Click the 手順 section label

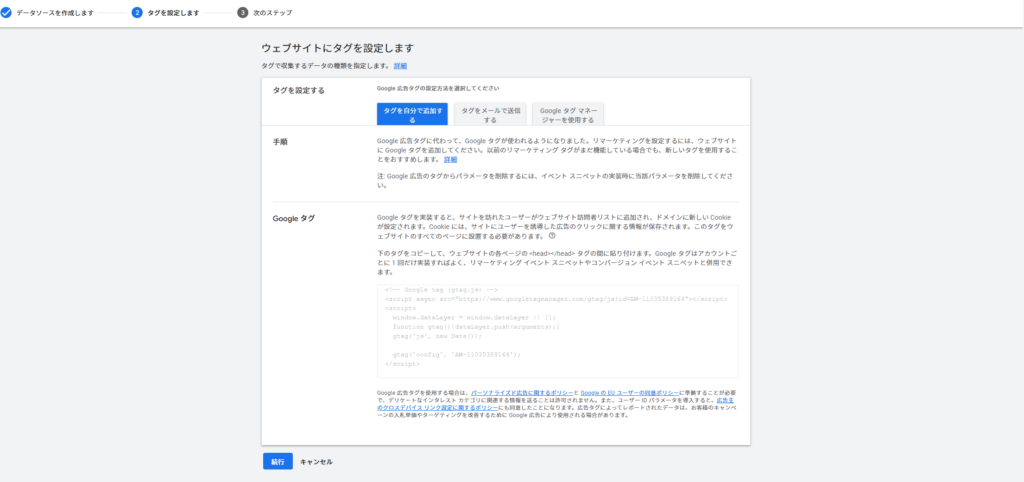tap(280, 140)
